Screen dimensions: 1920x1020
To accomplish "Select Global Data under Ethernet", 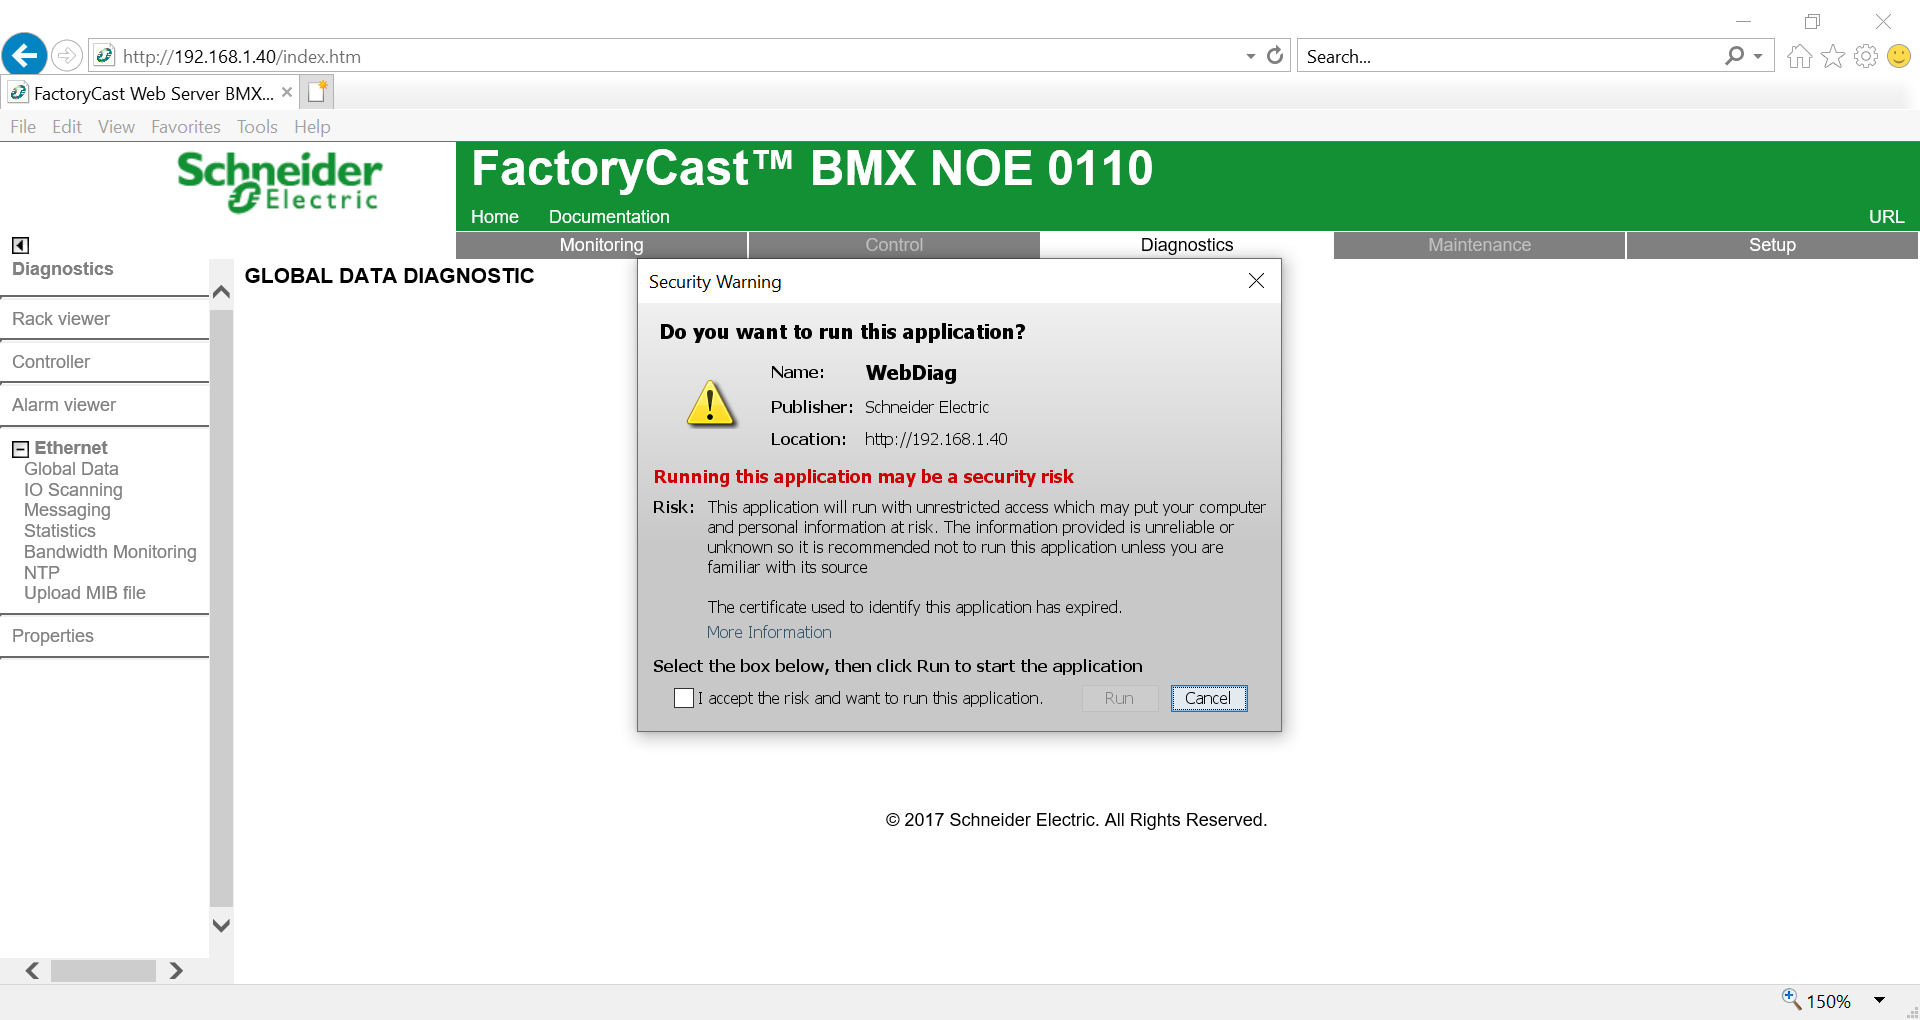I will 71,469.
